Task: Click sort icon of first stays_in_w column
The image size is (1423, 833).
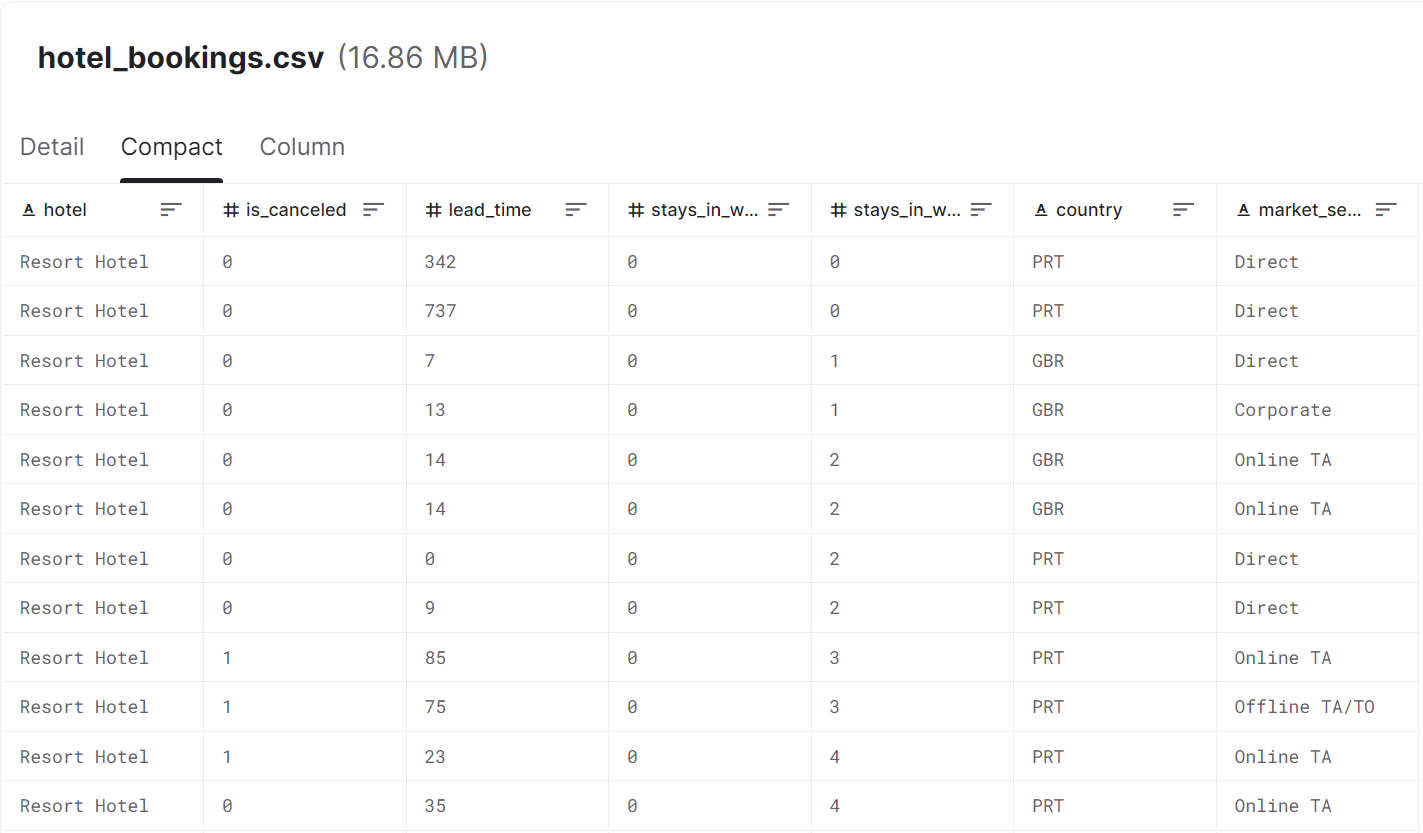Action: 779,210
